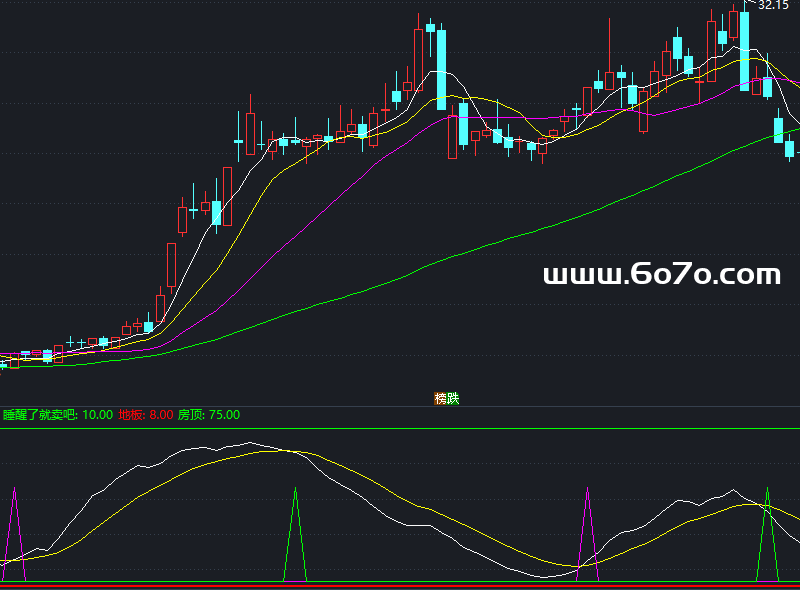Click the 榜跌 marker label
This screenshot has width=800, height=590.
pos(446,398)
